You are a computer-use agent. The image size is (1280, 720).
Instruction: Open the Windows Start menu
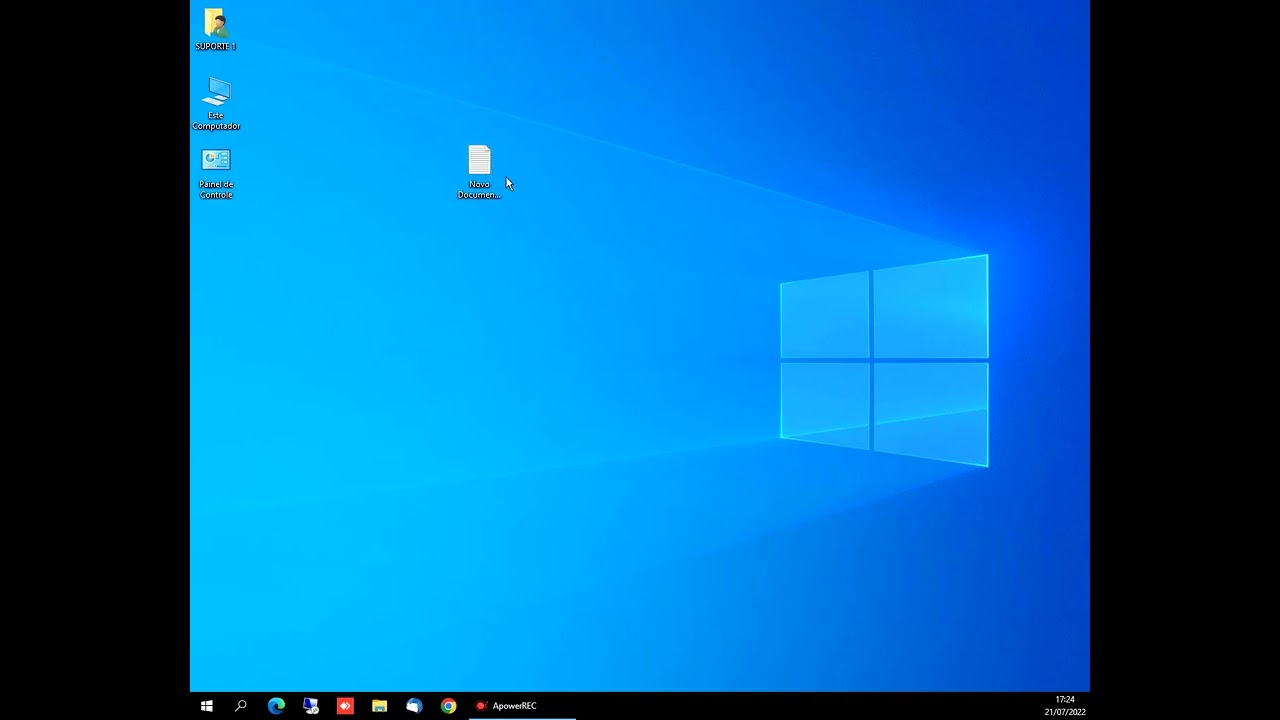207,706
